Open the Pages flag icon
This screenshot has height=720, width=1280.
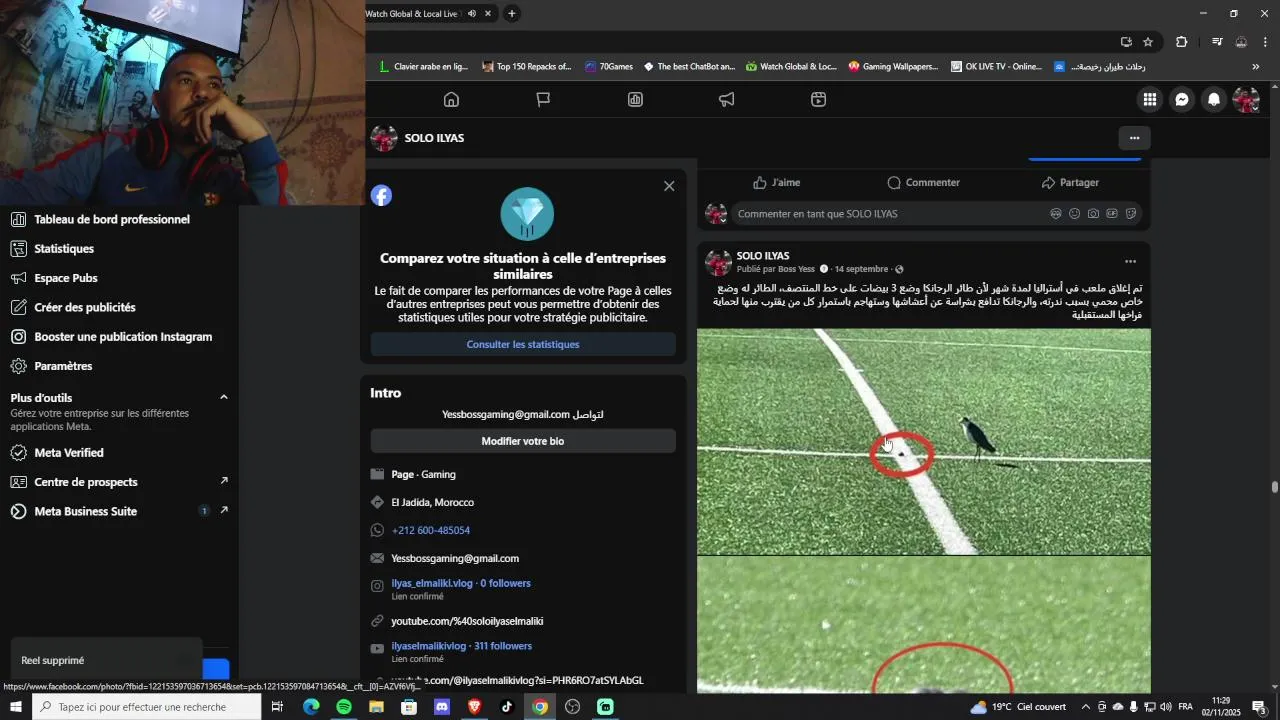point(543,100)
